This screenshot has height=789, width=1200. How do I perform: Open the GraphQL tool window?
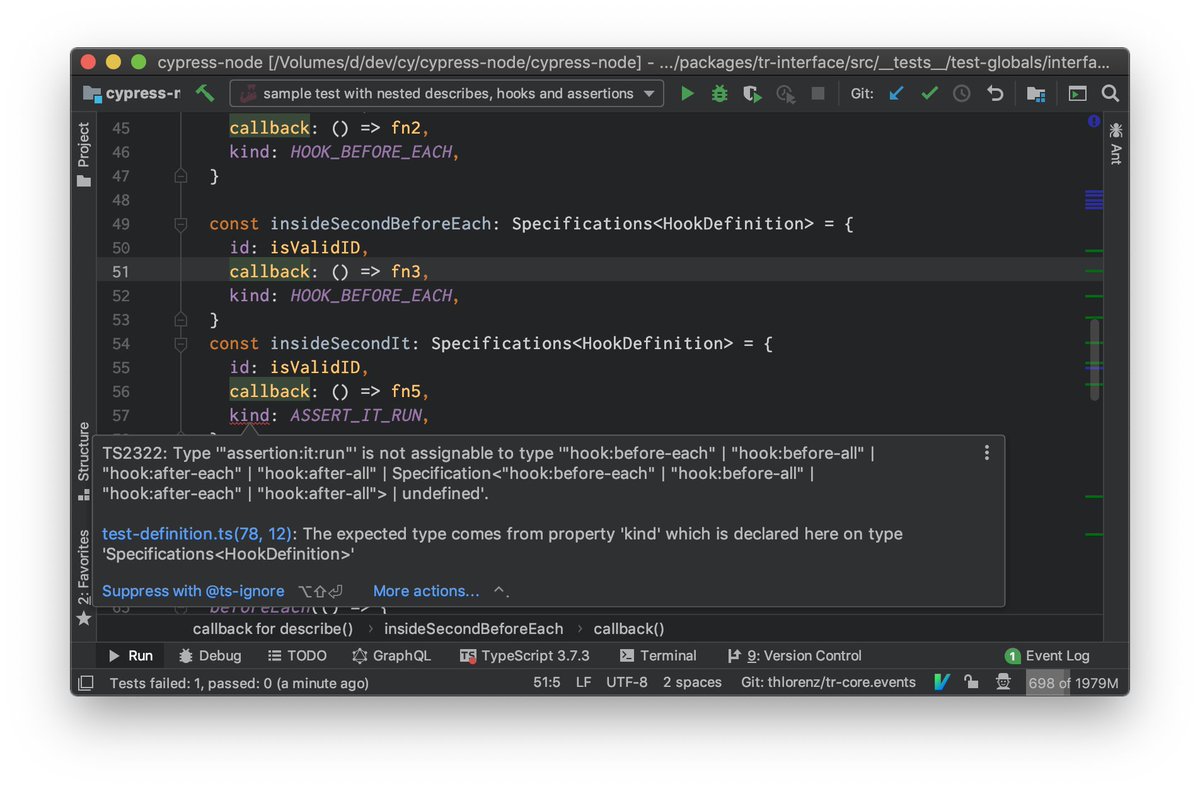click(391, 656)
